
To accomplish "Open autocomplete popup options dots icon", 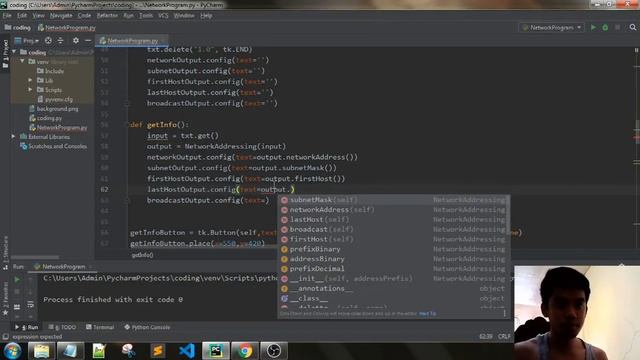I will coord(504,313).
